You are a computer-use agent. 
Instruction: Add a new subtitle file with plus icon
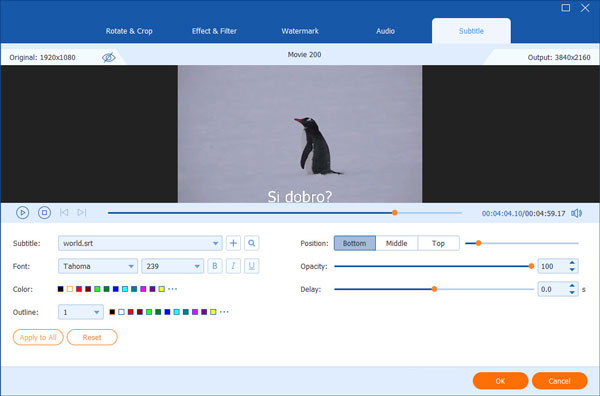coord(233,243)
